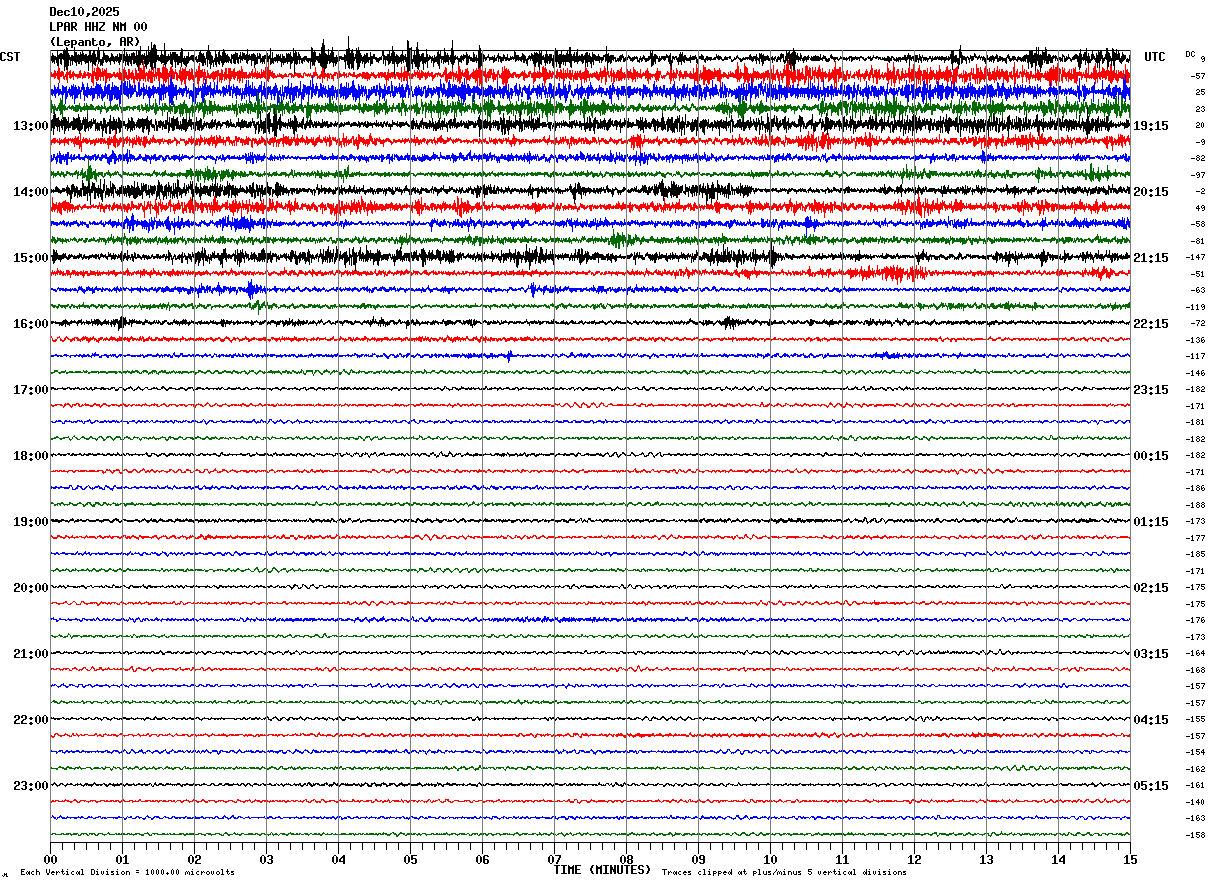The image size is (1210, 886).
Task: Select minute tick label 13 on axis
Action: [x=986, y=859]
